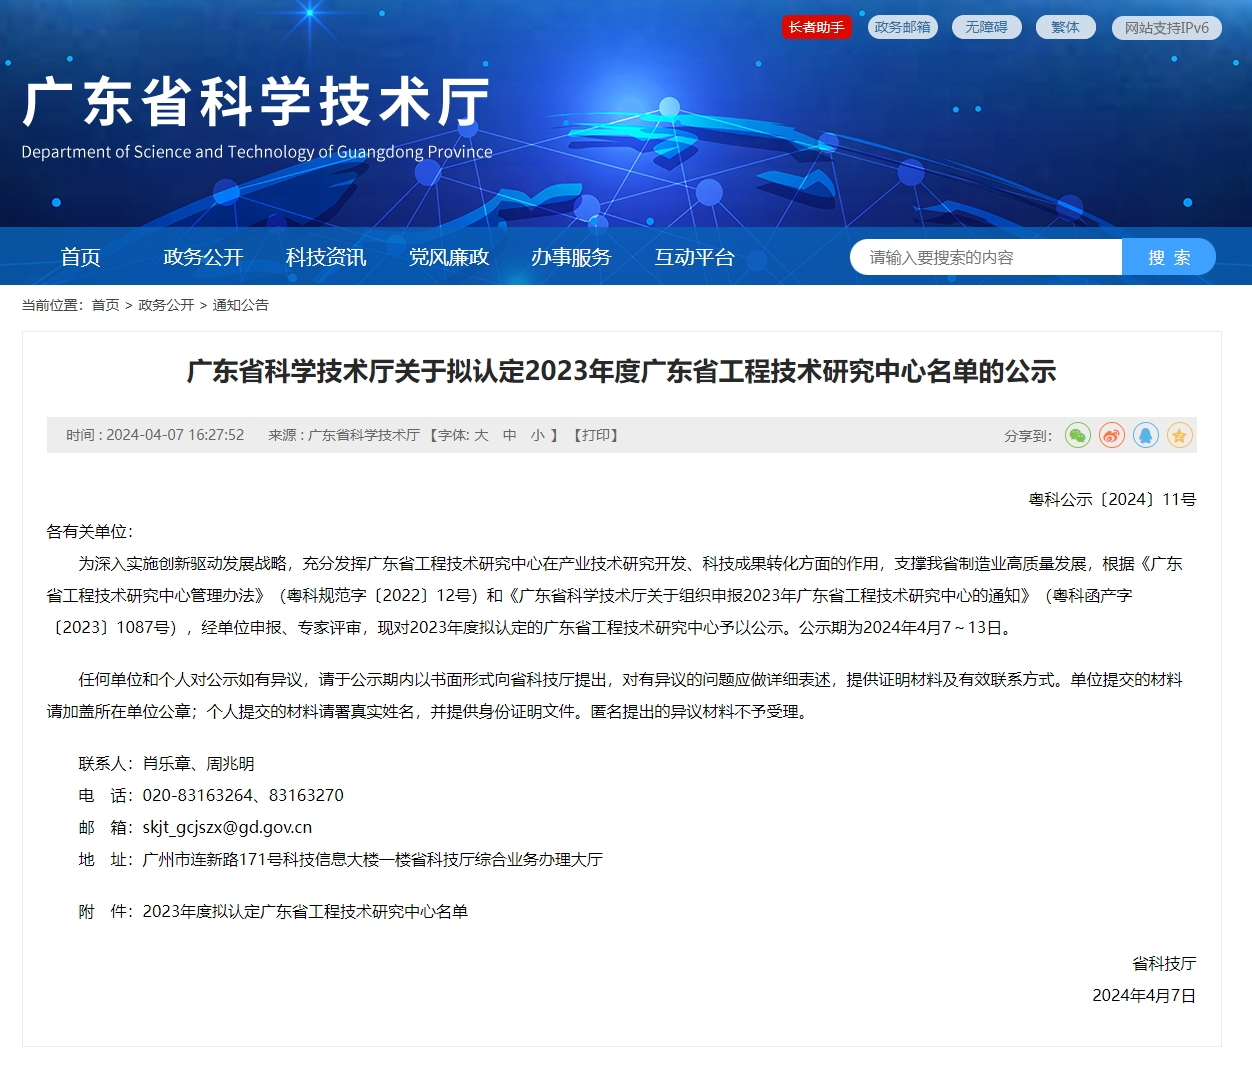Click the search input field
This screenshot has height=1092, width=1252.
(x=985, y=257)
